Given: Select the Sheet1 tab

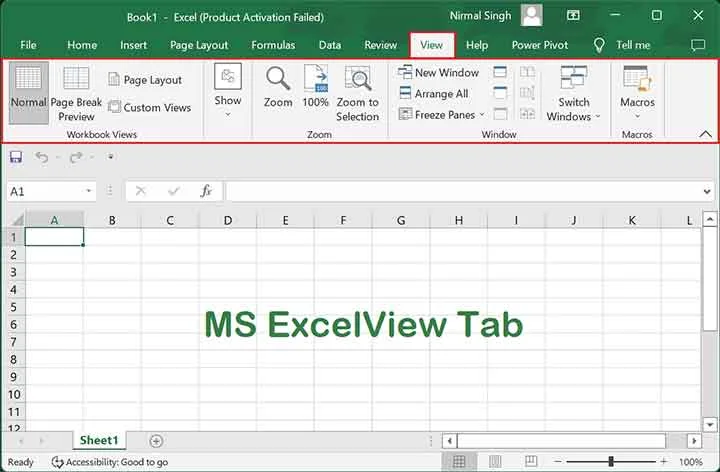Looking at the screenshot, I should (x=99, y=440).
